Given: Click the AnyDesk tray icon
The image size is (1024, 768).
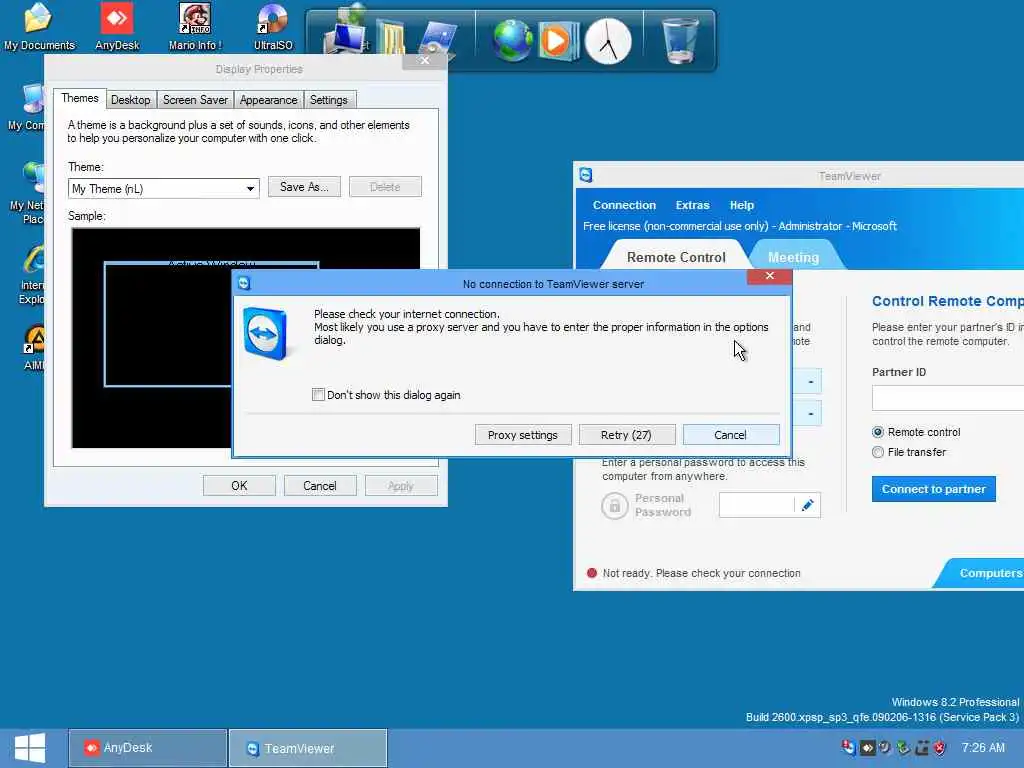Looking at the screenshot, I should [867, 748].
